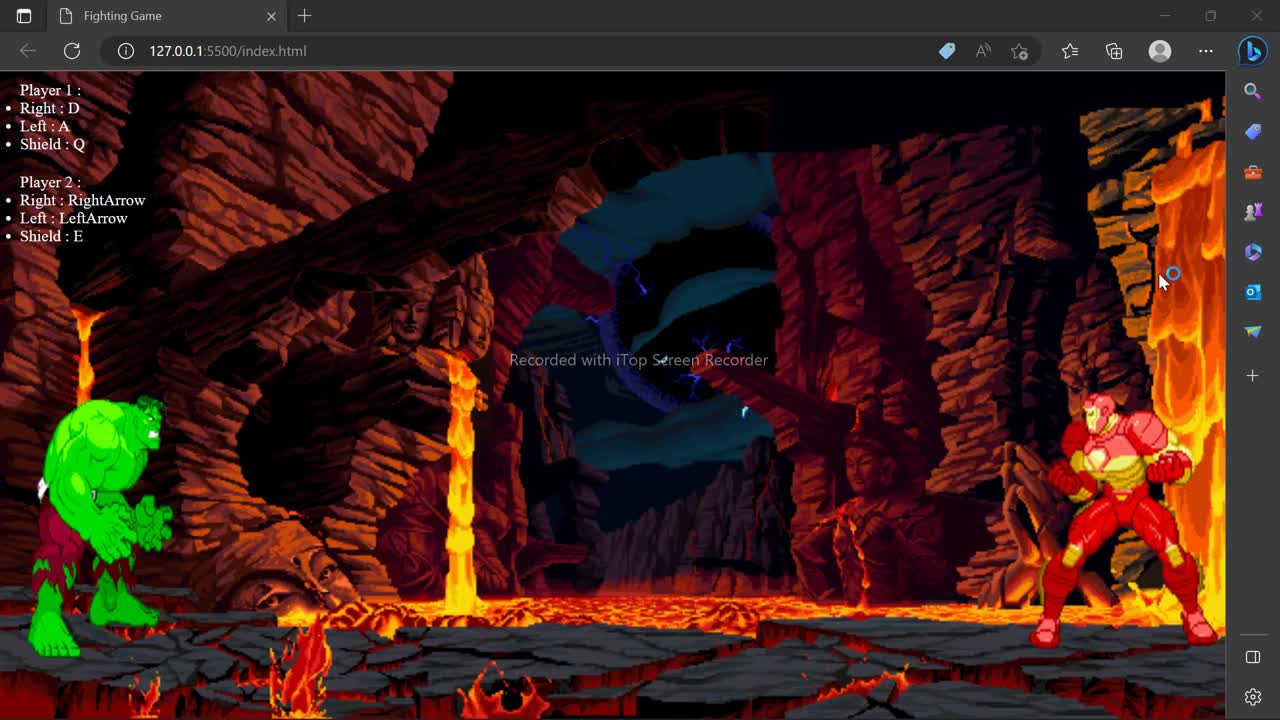This screenshot has height=720, width=1280.
Task: Reload the page with the refresh button
Action: coord(72,51)
